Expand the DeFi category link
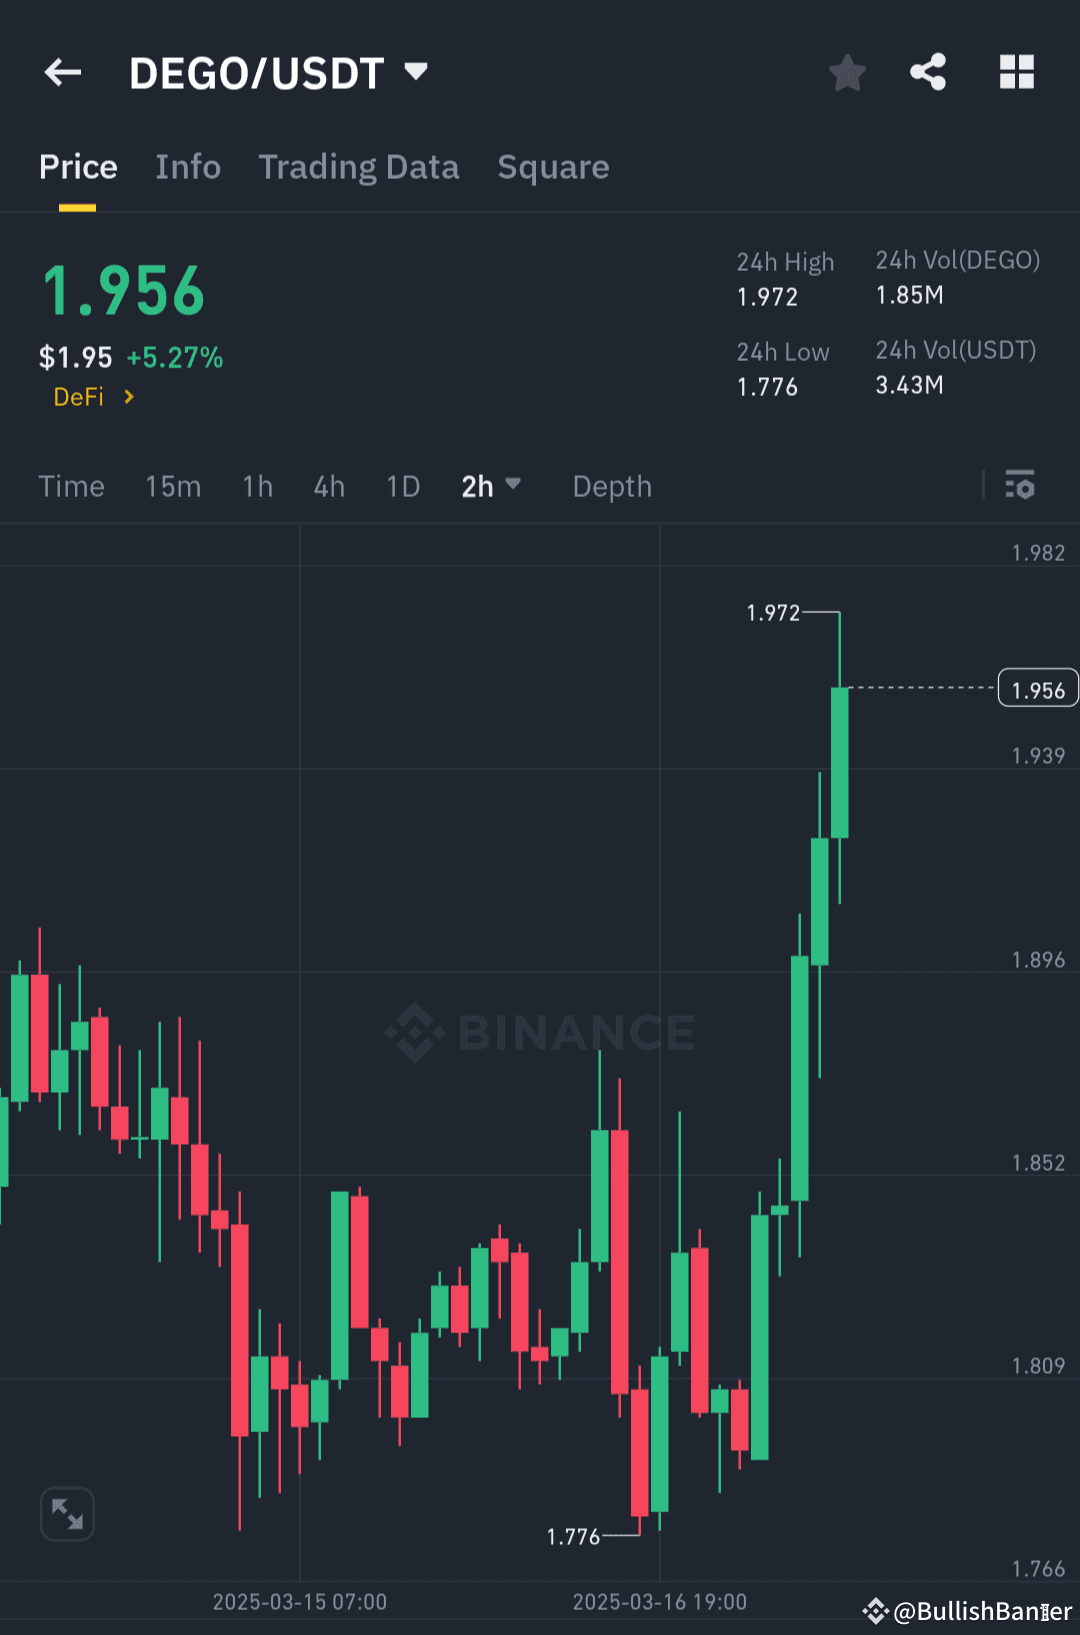The image size is (1080, 1635). tap(92, 396)
